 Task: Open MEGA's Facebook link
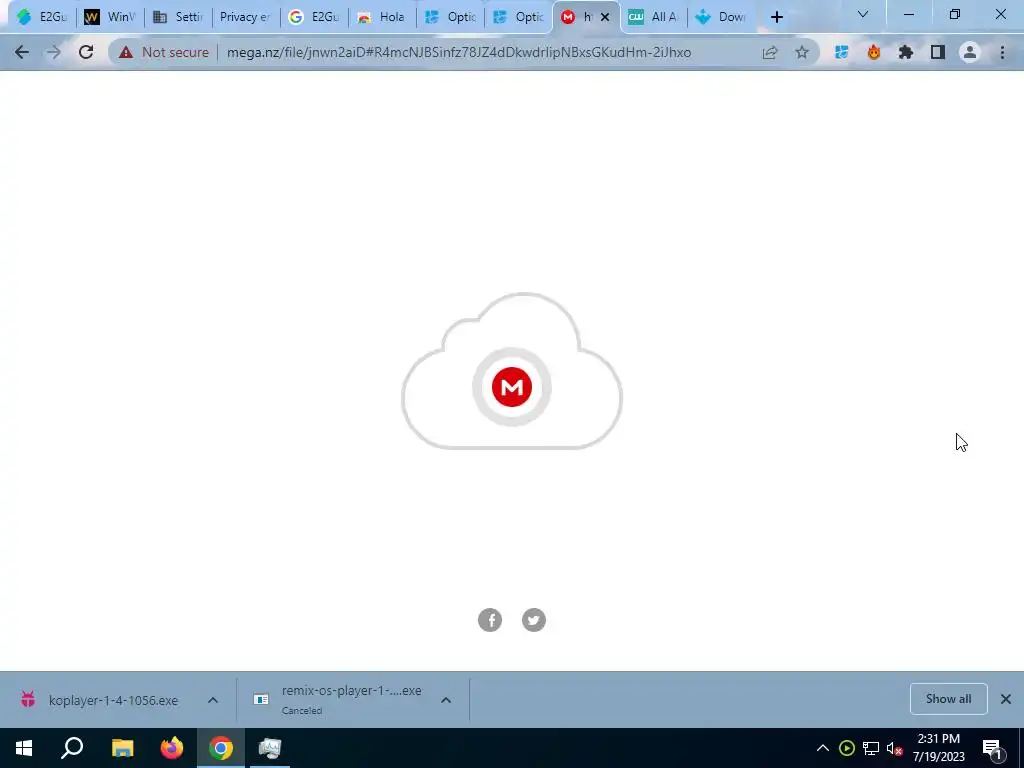[490, 620]
